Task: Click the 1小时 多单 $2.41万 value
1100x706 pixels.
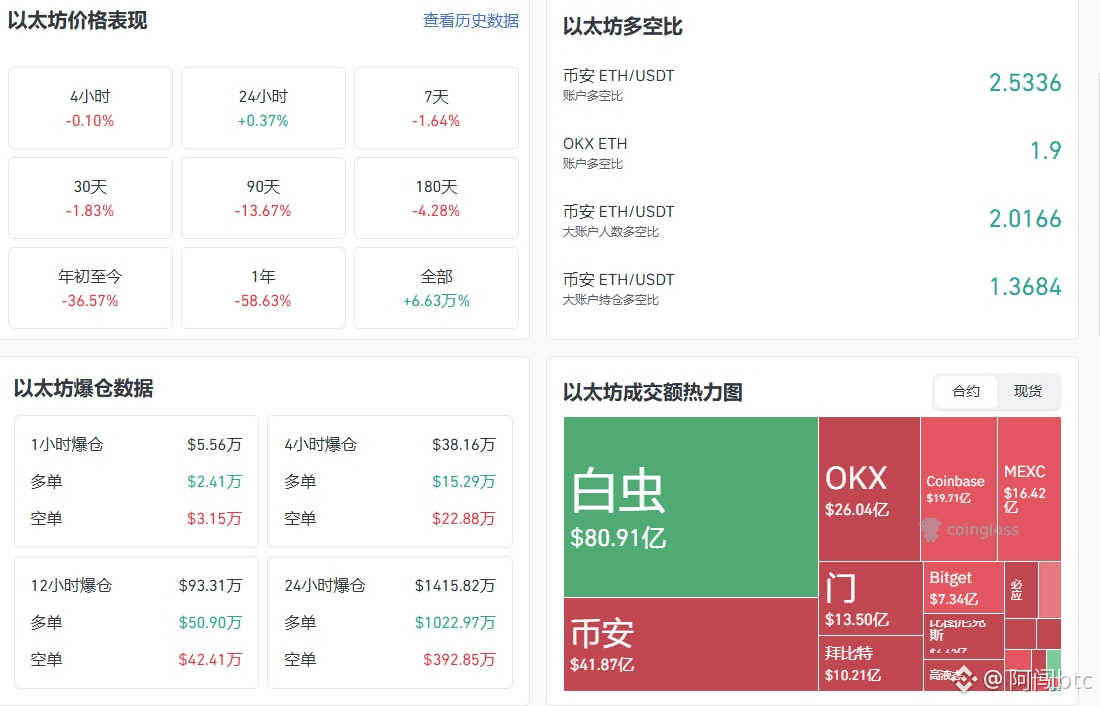Action: (215, 482)
